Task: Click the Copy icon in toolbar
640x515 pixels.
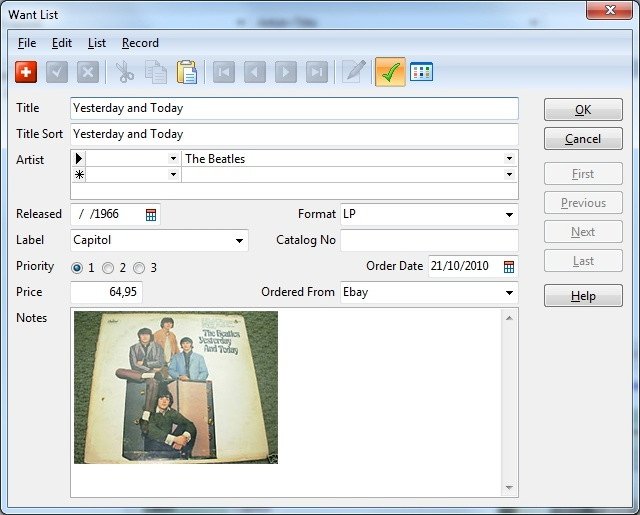Action: click(x=156, y=72)
